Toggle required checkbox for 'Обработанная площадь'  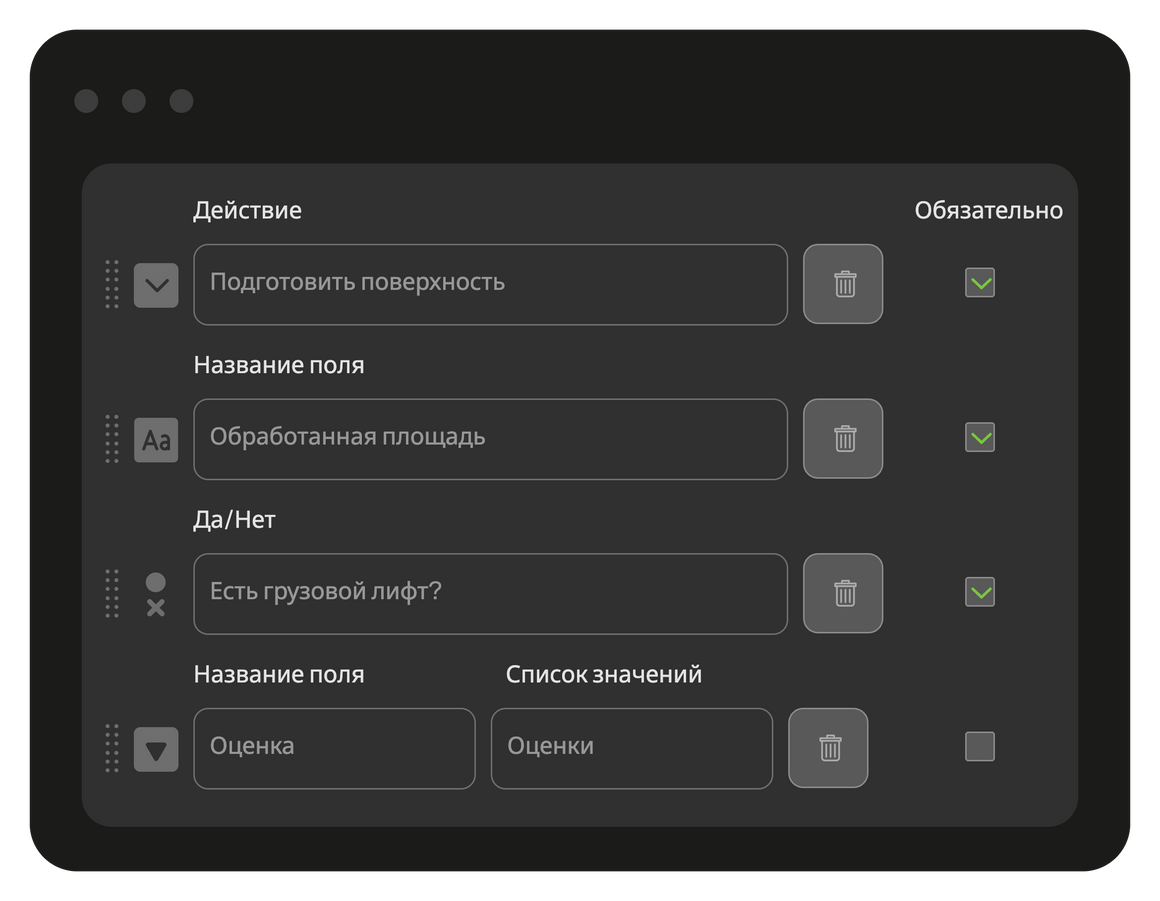tap(979, 437)
